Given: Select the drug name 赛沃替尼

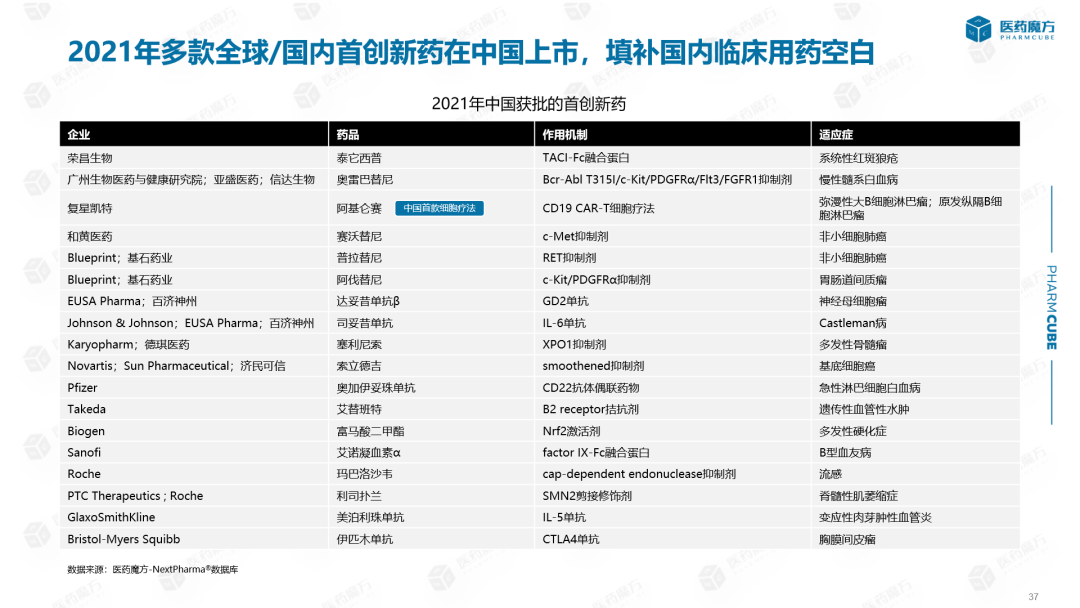Looking at the screenshot, I should (x=359, y=236).
